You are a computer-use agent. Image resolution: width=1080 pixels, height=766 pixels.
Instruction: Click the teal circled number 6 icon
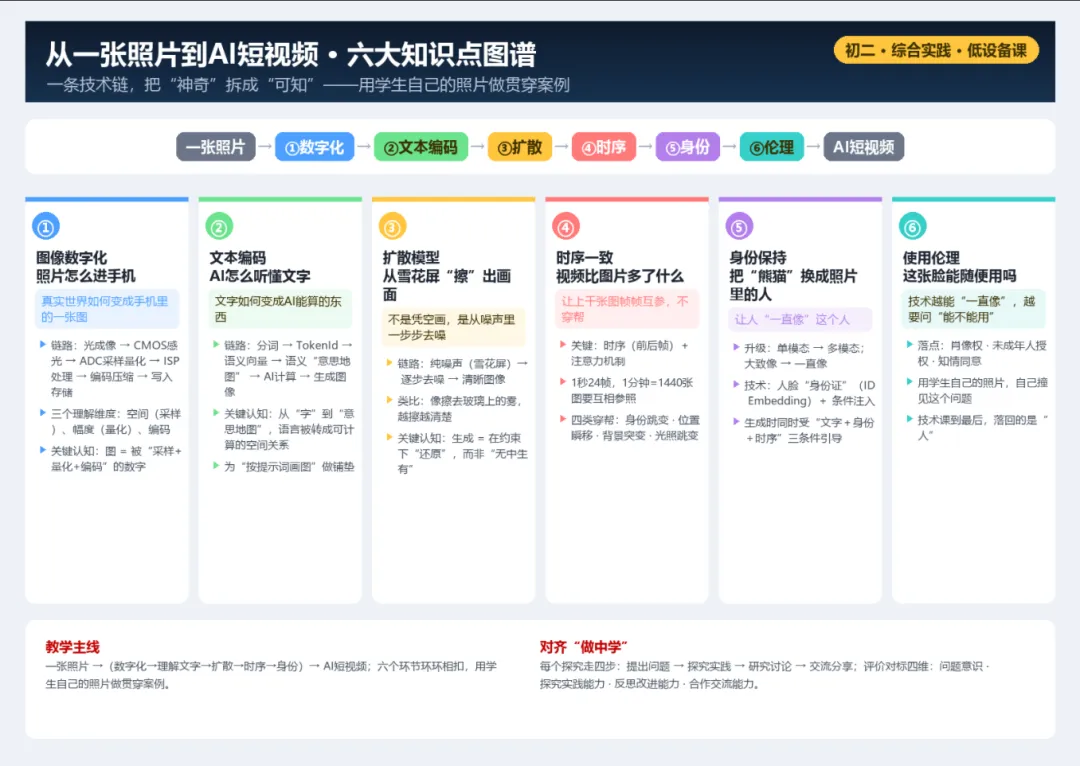[913, 227]
